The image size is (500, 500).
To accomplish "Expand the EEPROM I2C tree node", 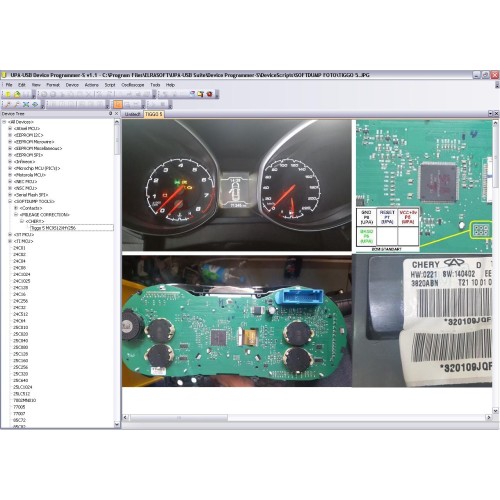I will click(10, 135).
